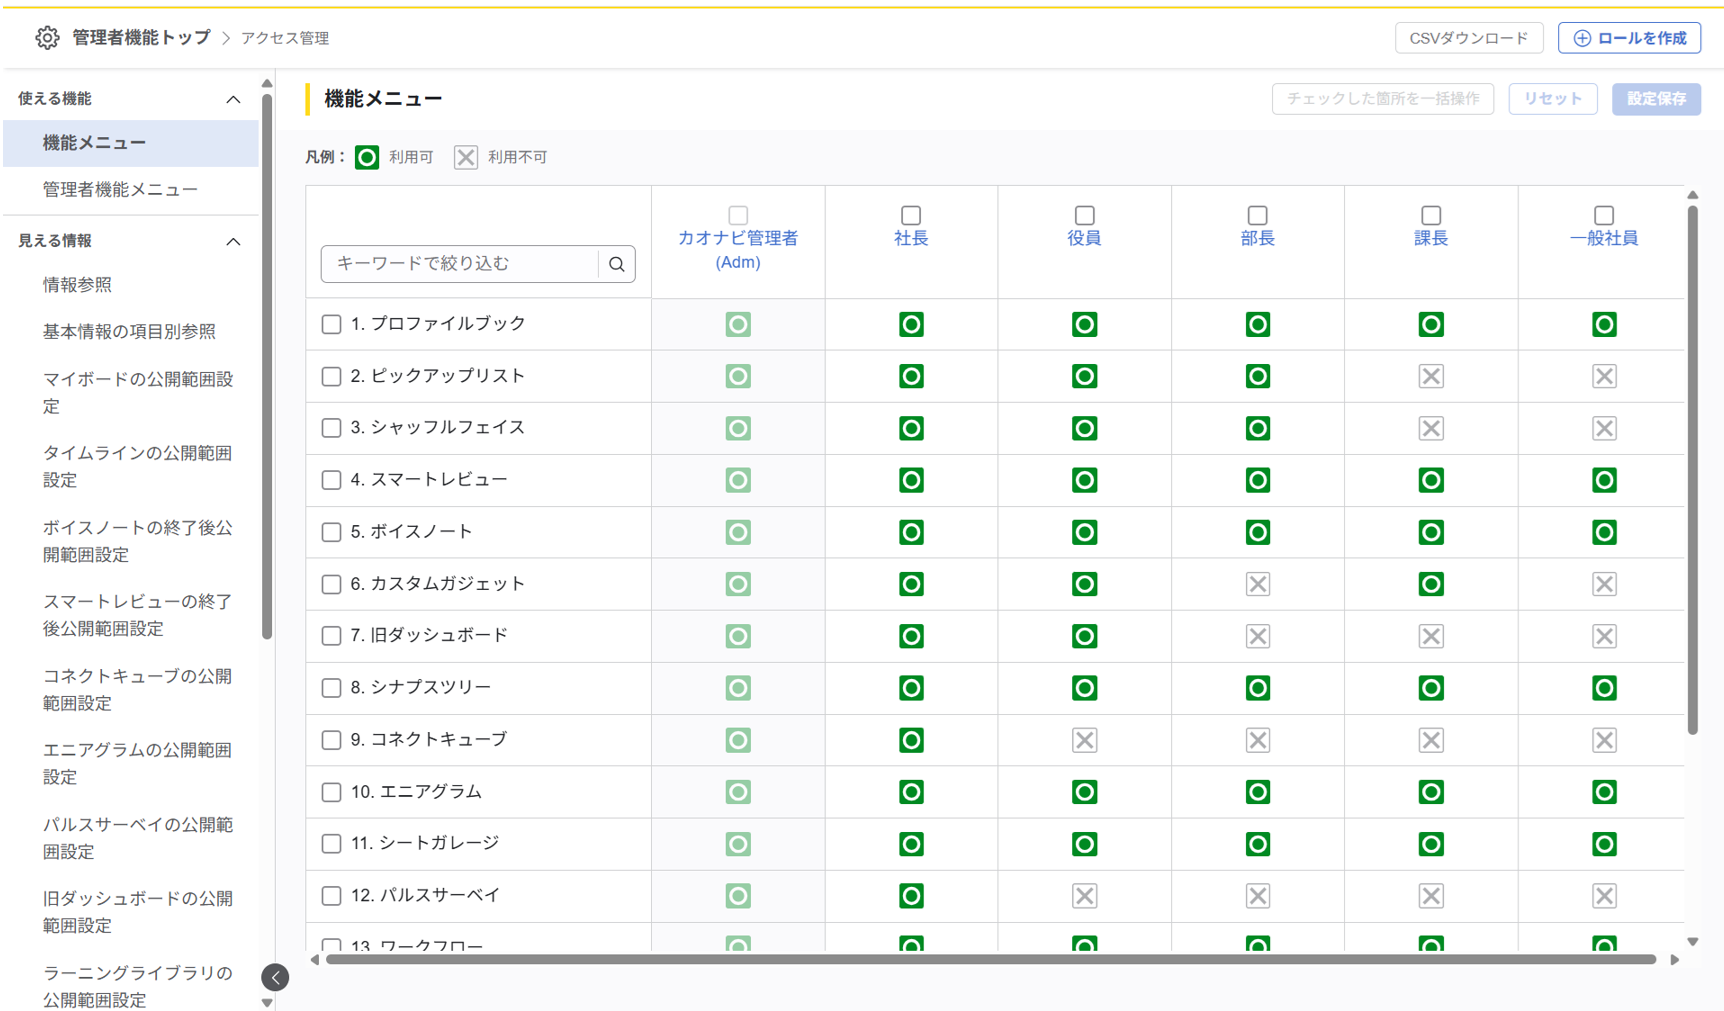Image resolution: width=1724 pixels, height=1011 pixels.
Task: Click the CSVダウンロード button
Action: click(x=1468, y=38)
